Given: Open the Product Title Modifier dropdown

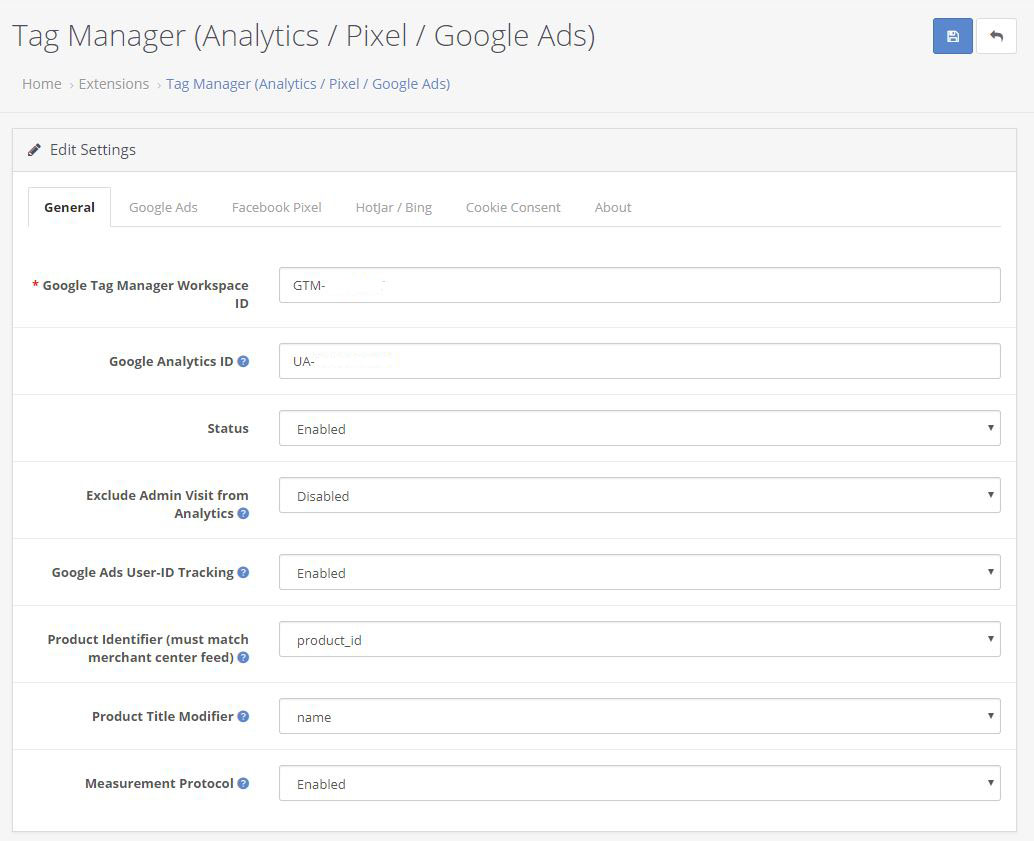Looking at the screenshot, I should [640, 716].
